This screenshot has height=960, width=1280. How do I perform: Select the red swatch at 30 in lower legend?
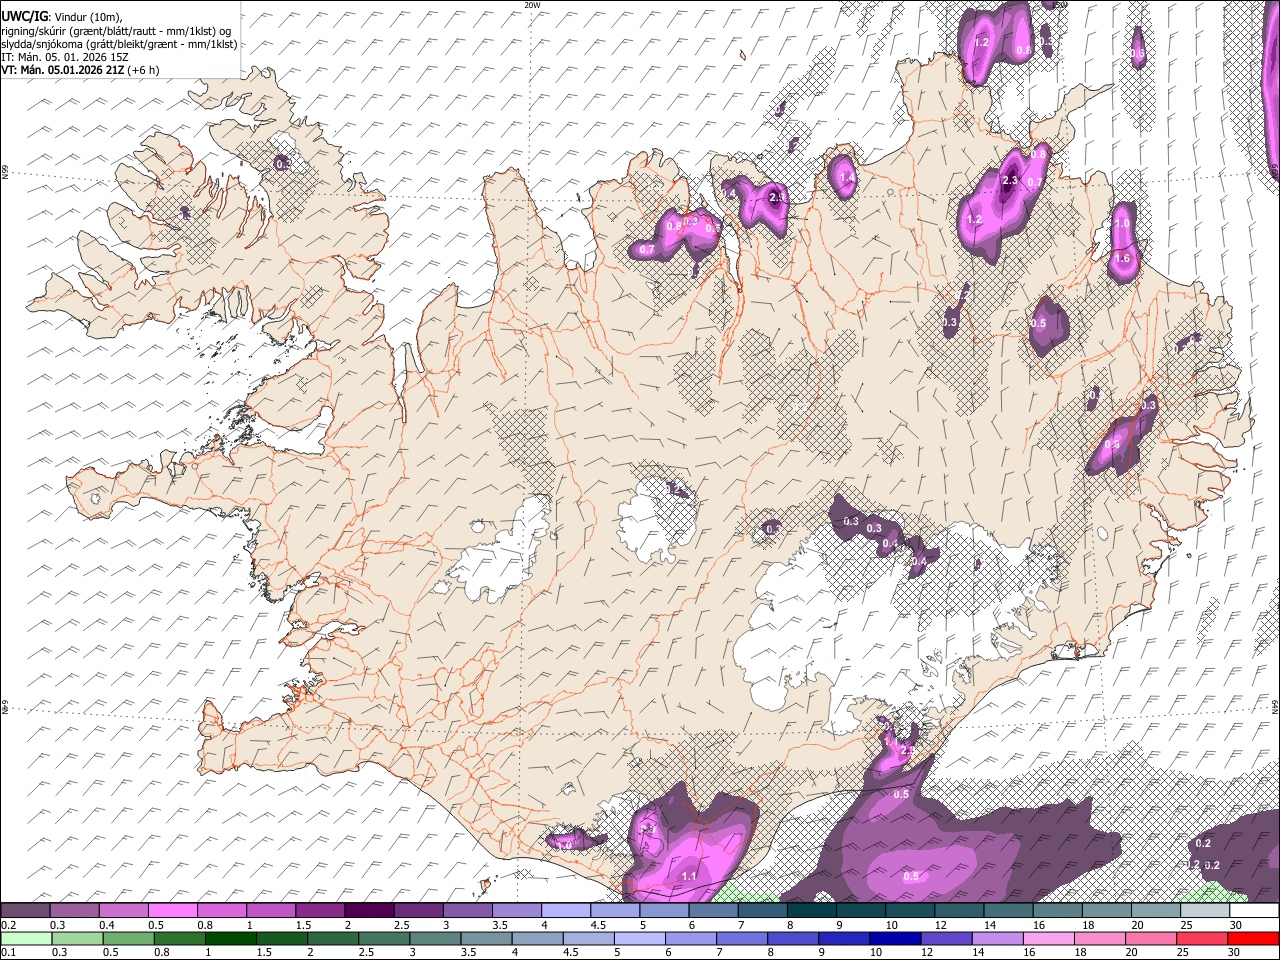click(1253, 939)
